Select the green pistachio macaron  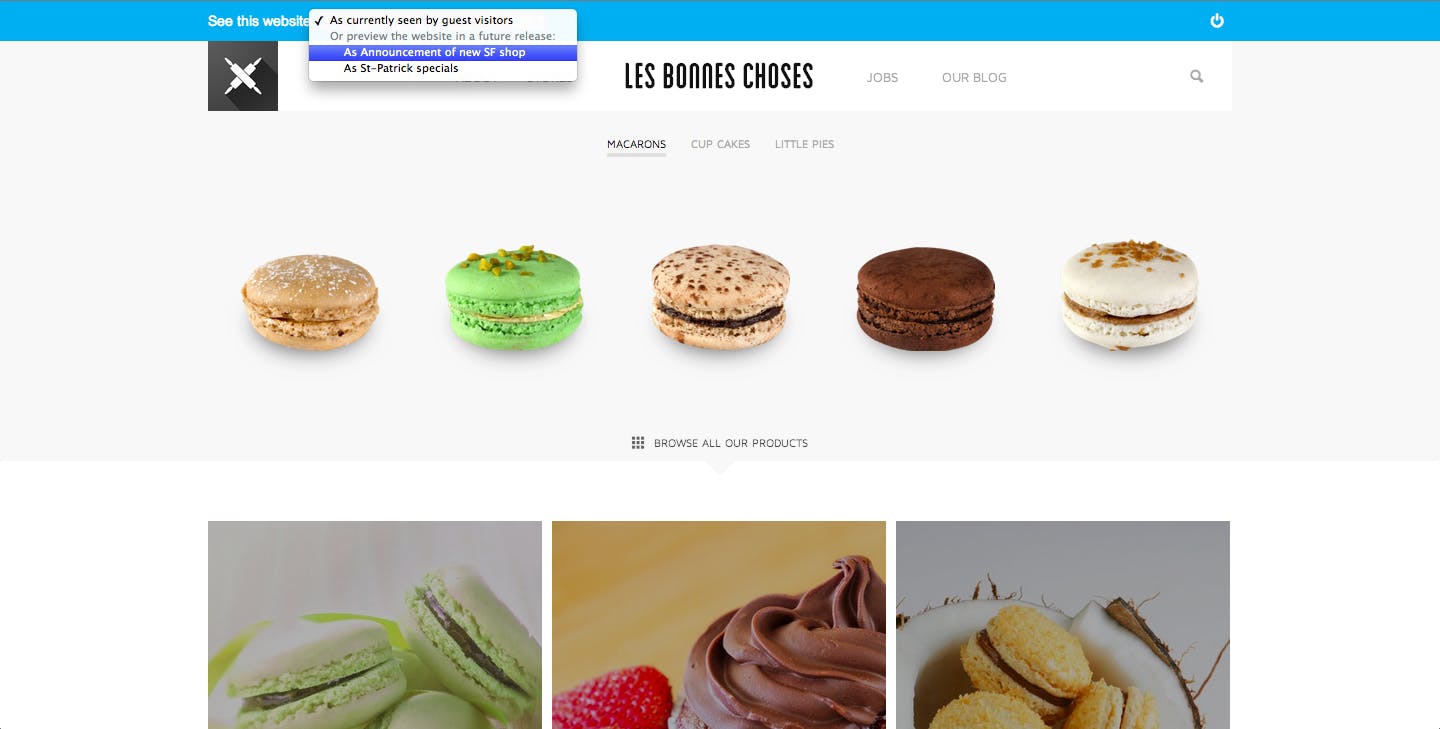click(x=513, y=296)
